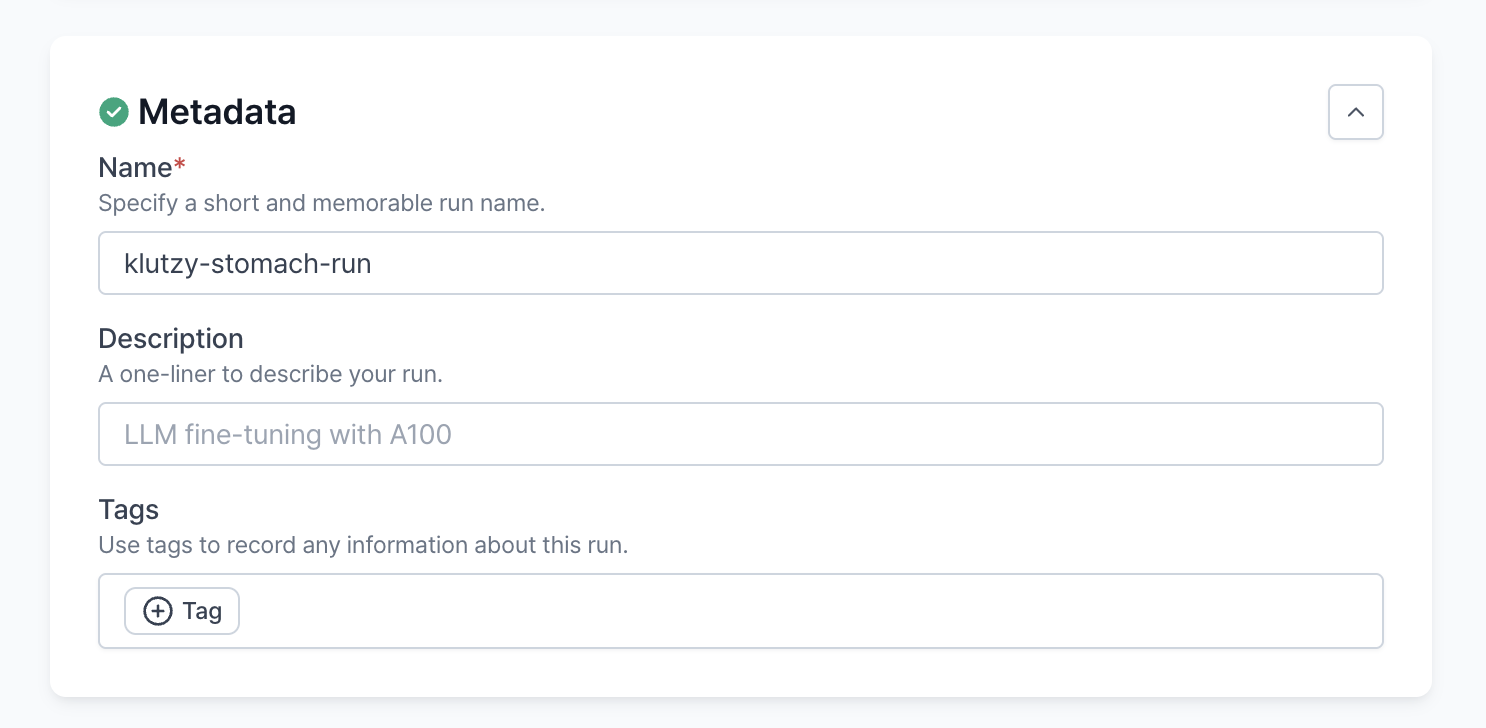This screenshot has height=728, width=1486.
Task: Collapse the Metadata section with the chevron
Action: point(1355,112)
